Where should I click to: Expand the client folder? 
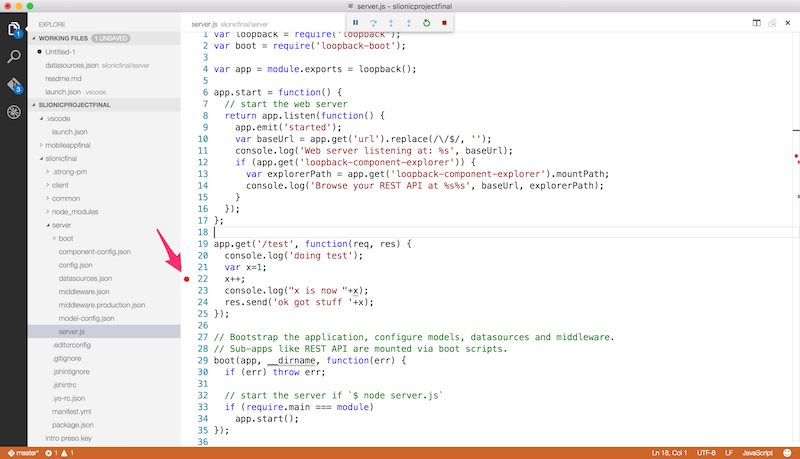tap(48, 185)
